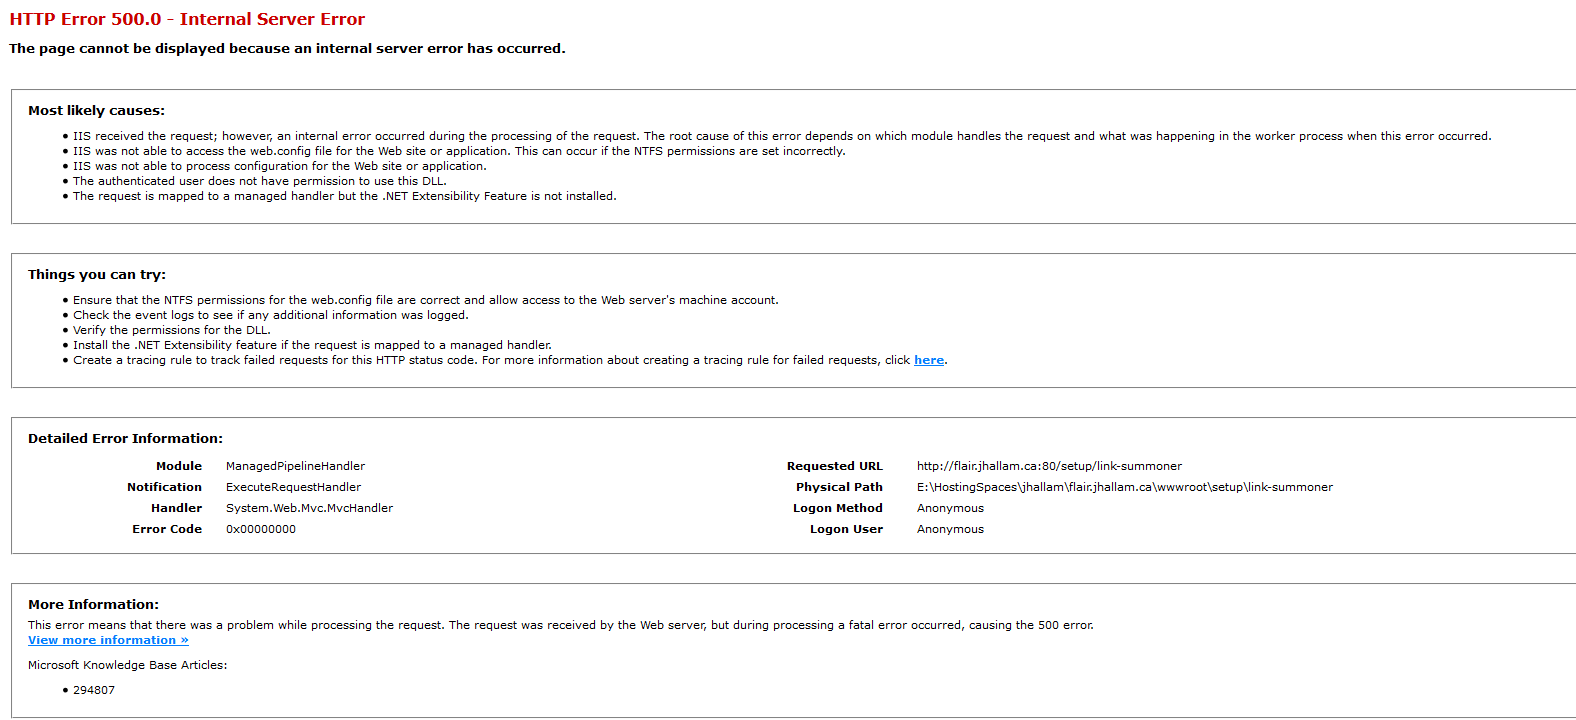1576x720 pixels.
Task: Click the "Detailed Error Information:" heading
Action: (x=125, y=439)
